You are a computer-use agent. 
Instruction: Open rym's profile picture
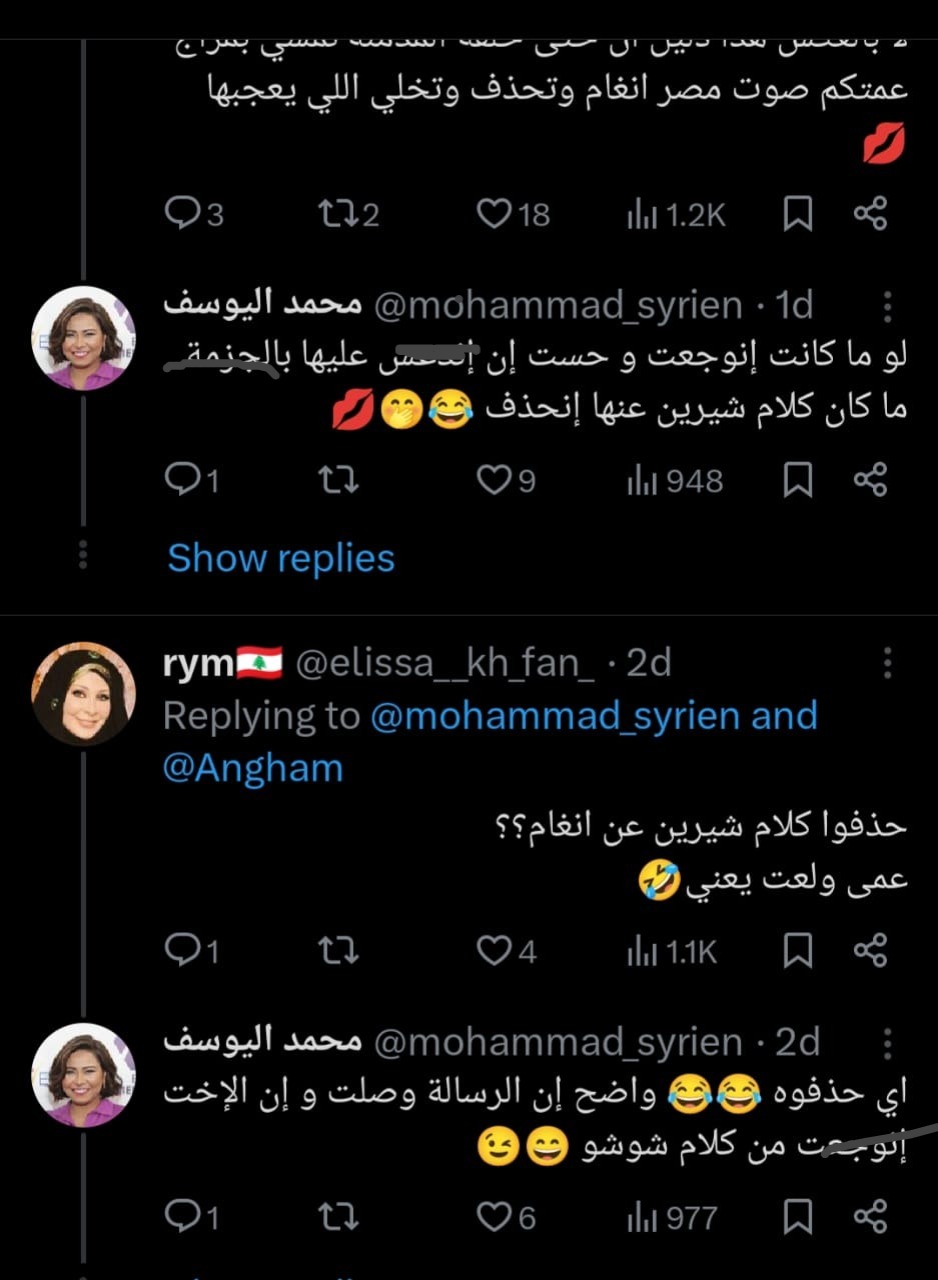point(83,693)
